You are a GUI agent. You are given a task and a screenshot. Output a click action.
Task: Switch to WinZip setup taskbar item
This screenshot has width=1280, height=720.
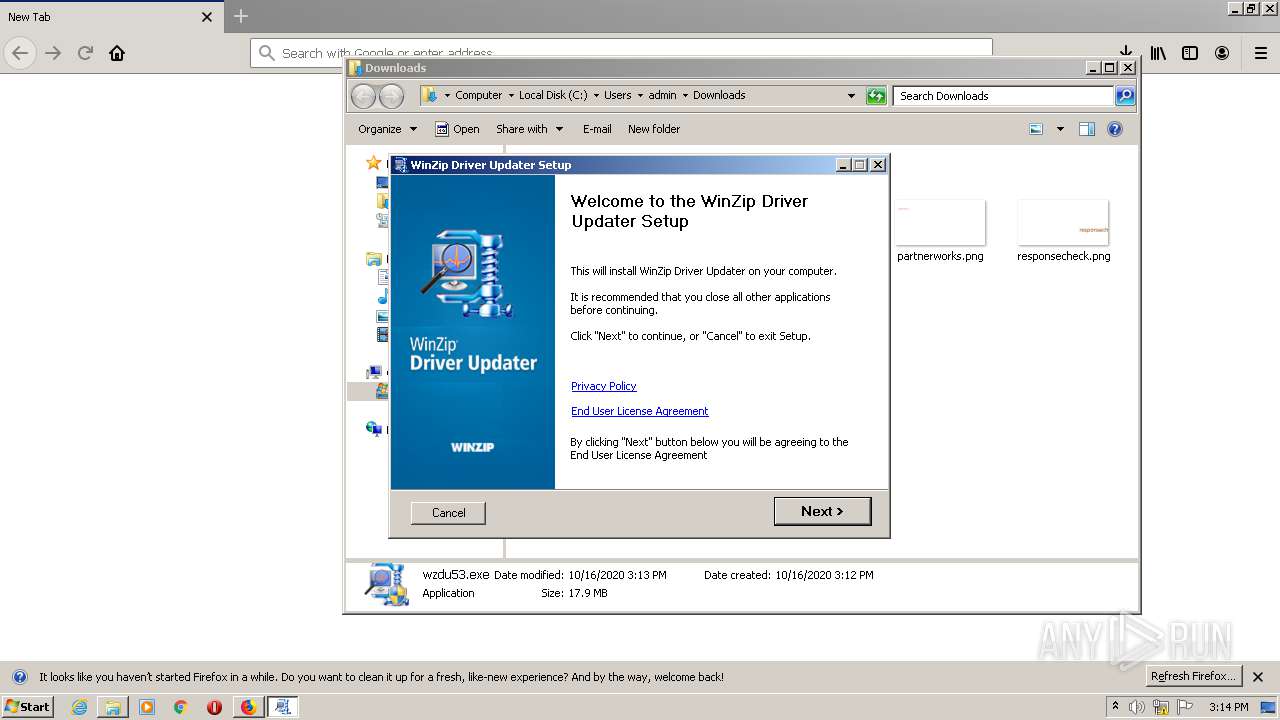coord(282,707)
